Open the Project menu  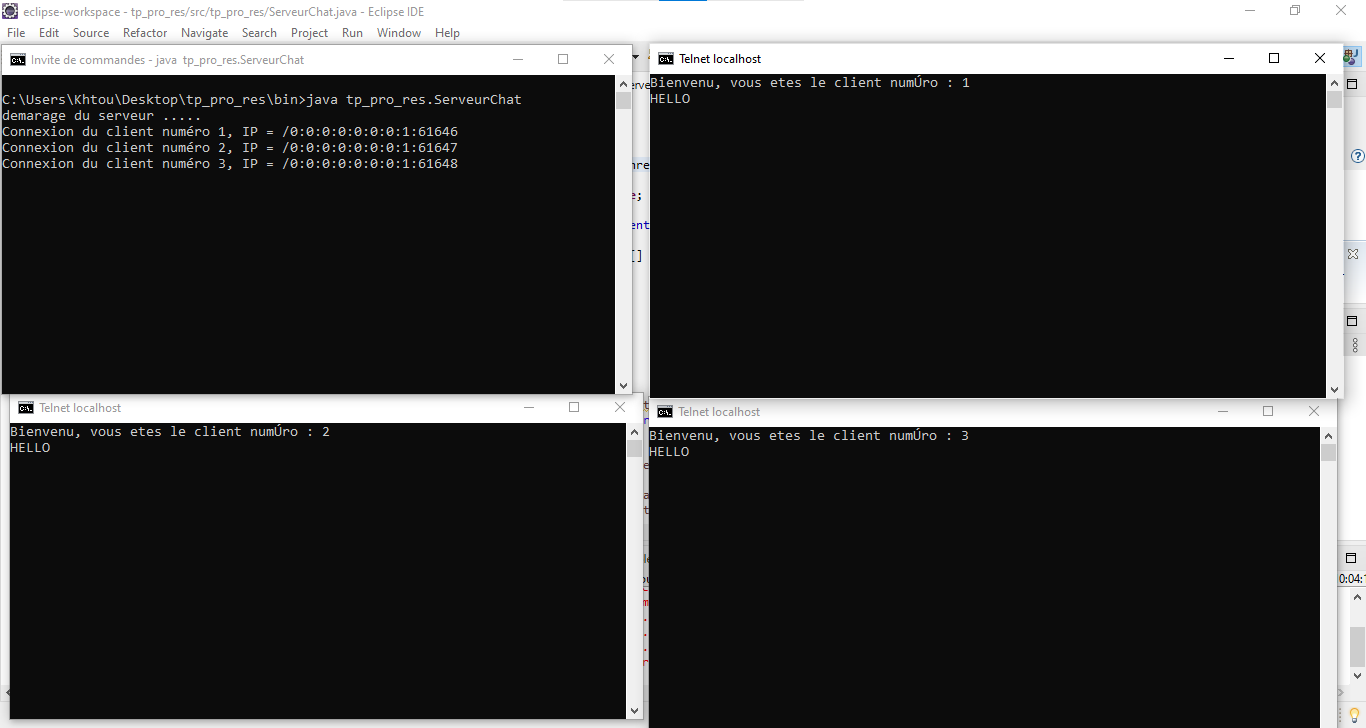pyautogui.click(x=310, y=33)
